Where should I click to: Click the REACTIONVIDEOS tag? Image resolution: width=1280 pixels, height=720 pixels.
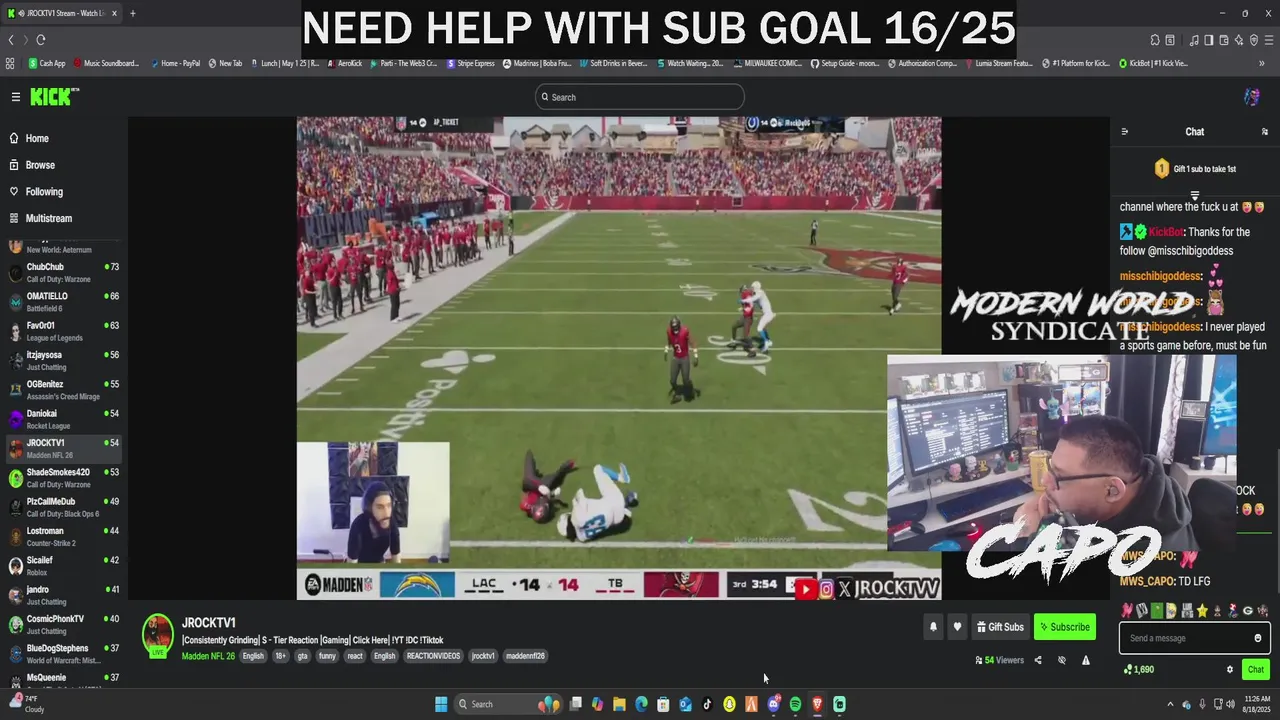[434, 656]
